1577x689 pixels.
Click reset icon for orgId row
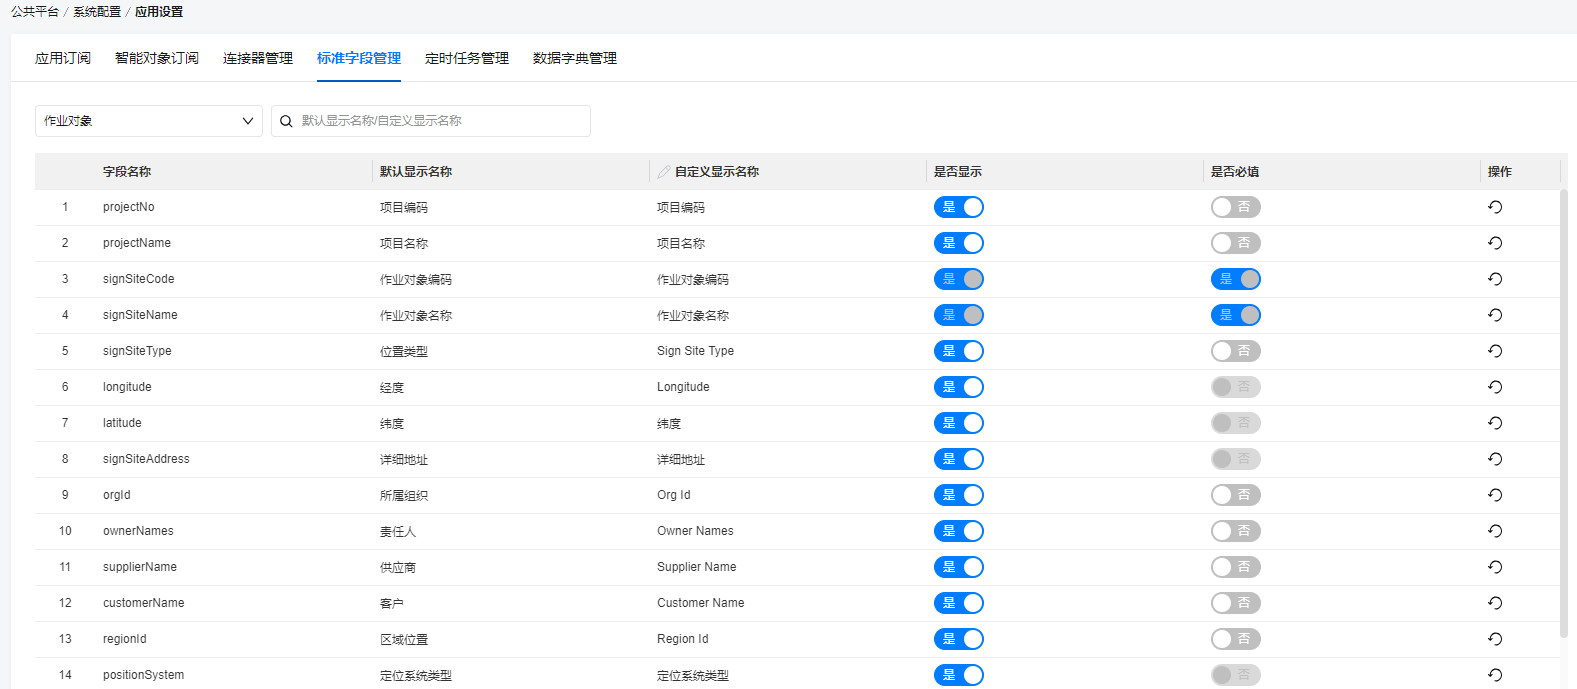point(1495,495)
